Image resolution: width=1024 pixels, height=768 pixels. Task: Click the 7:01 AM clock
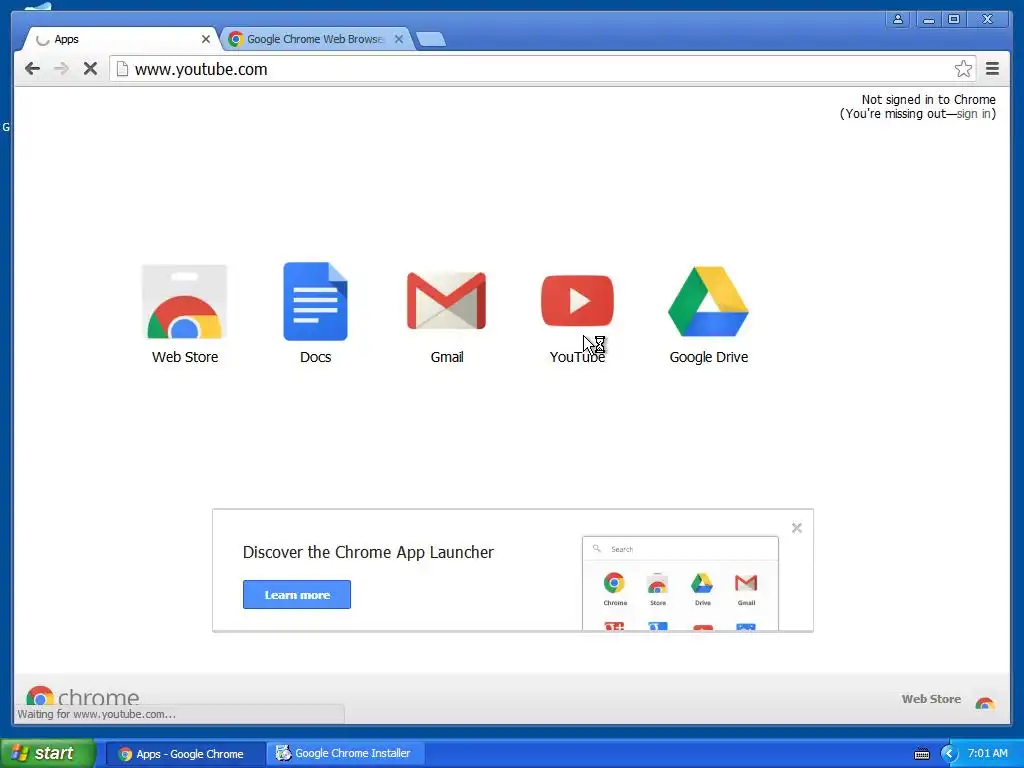click(x=987, y=753)
